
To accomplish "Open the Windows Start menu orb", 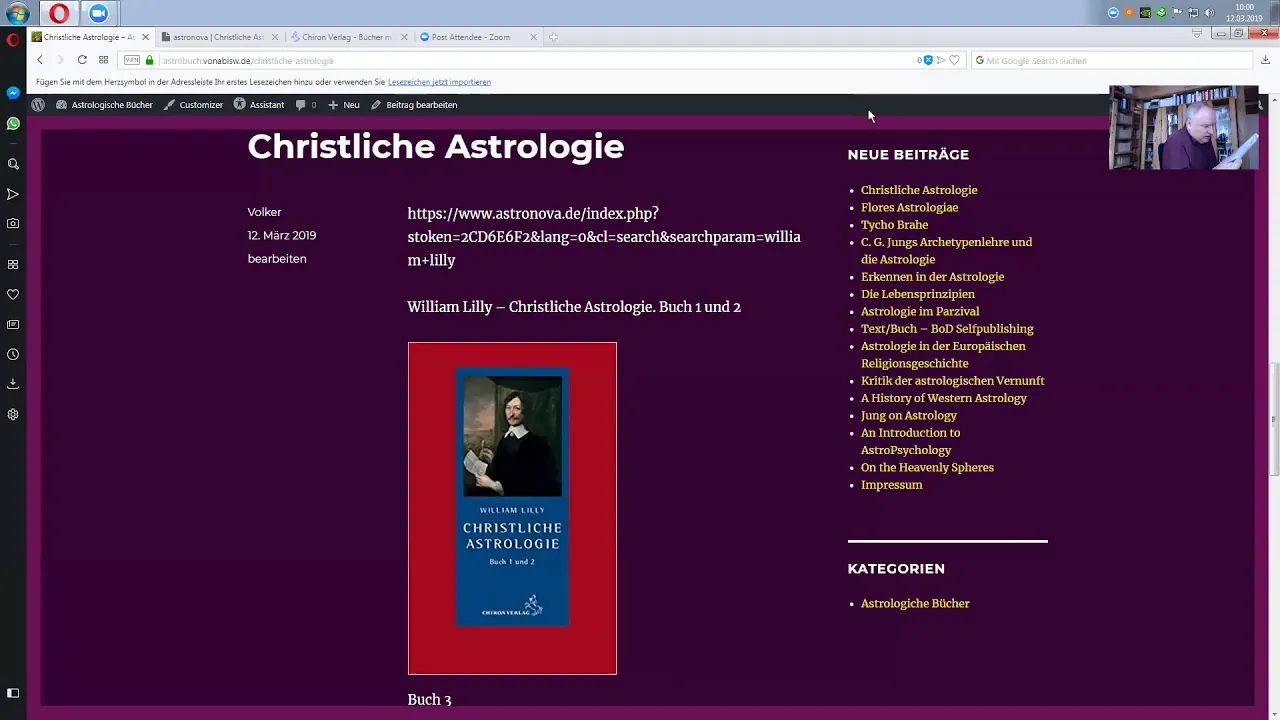I will click(17, 13).
